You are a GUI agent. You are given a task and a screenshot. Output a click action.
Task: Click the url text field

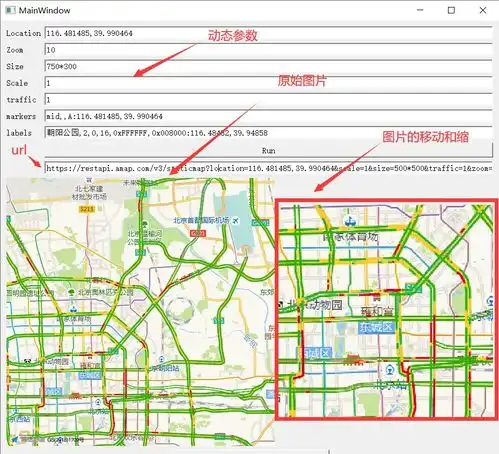point(268,168)
